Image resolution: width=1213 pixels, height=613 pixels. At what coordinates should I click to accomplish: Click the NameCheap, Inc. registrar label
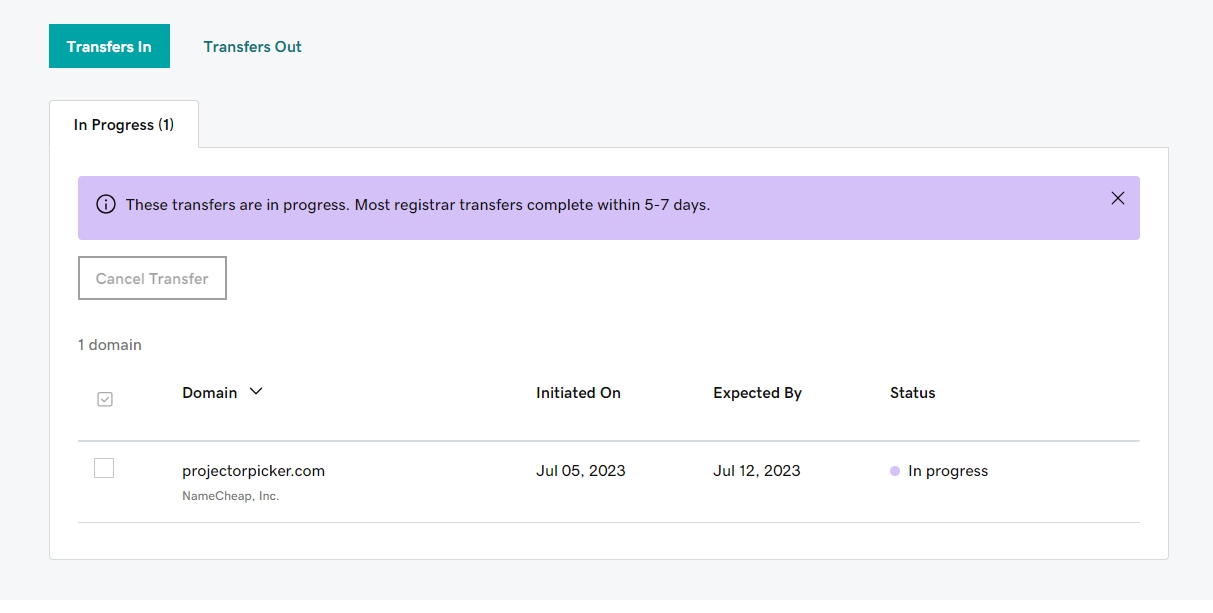pos(230,496)
